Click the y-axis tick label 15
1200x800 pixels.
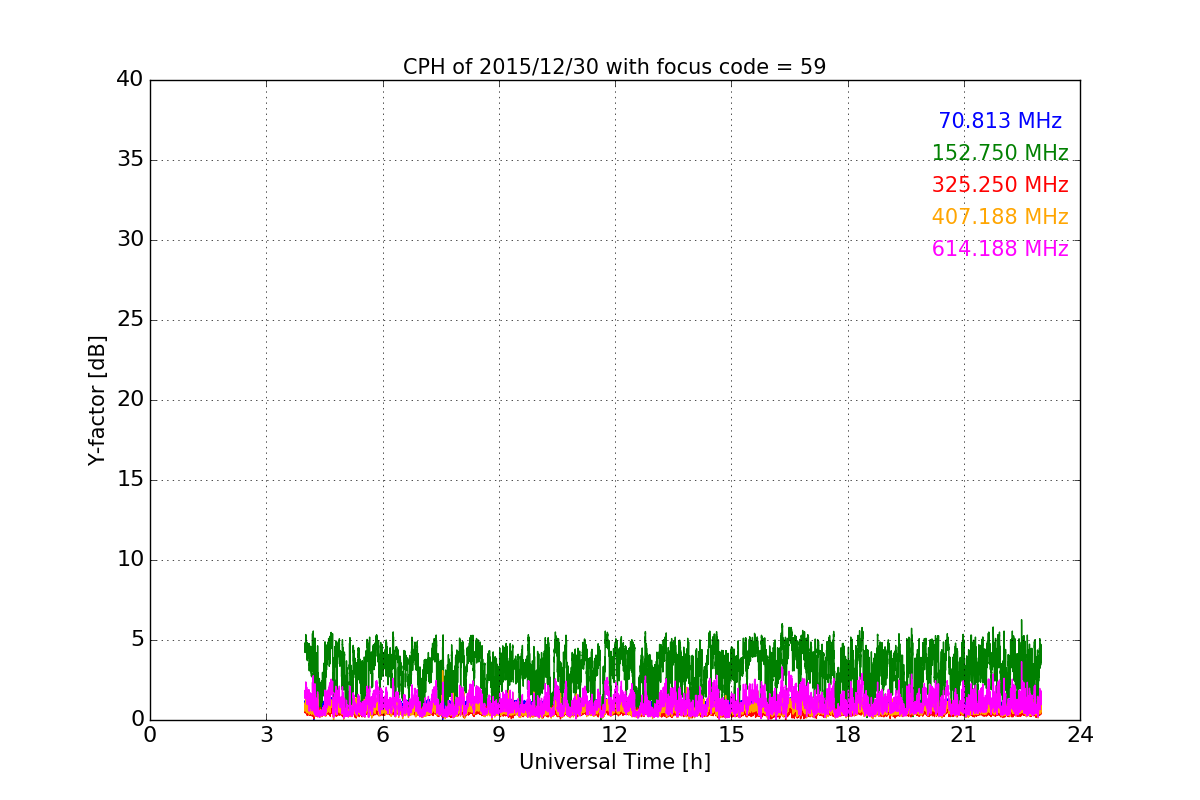130,479
